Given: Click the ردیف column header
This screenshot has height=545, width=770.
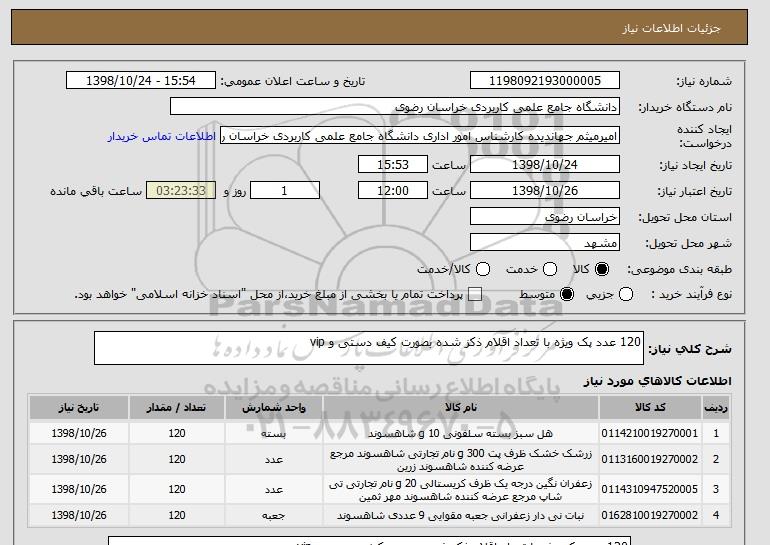Looking at the screenshot, I should coord(716,408).
